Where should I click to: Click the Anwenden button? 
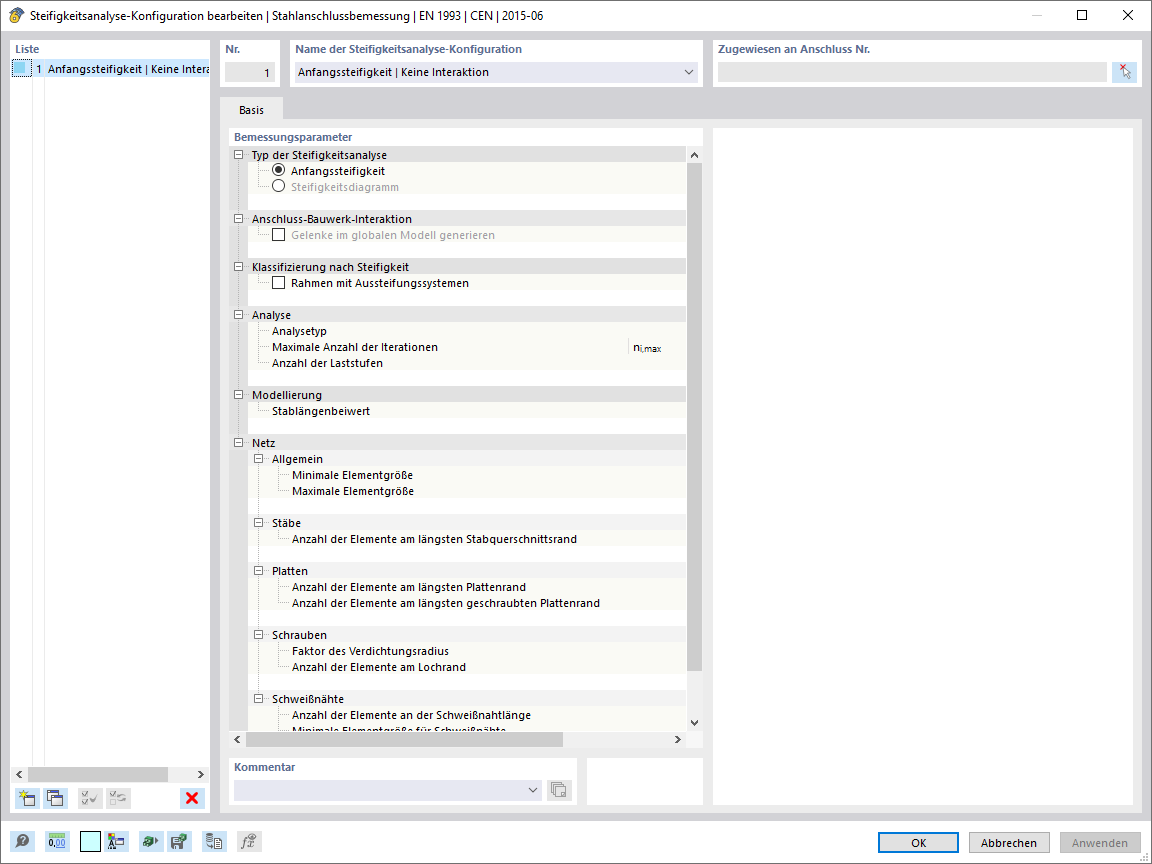tap(1100, 843)
